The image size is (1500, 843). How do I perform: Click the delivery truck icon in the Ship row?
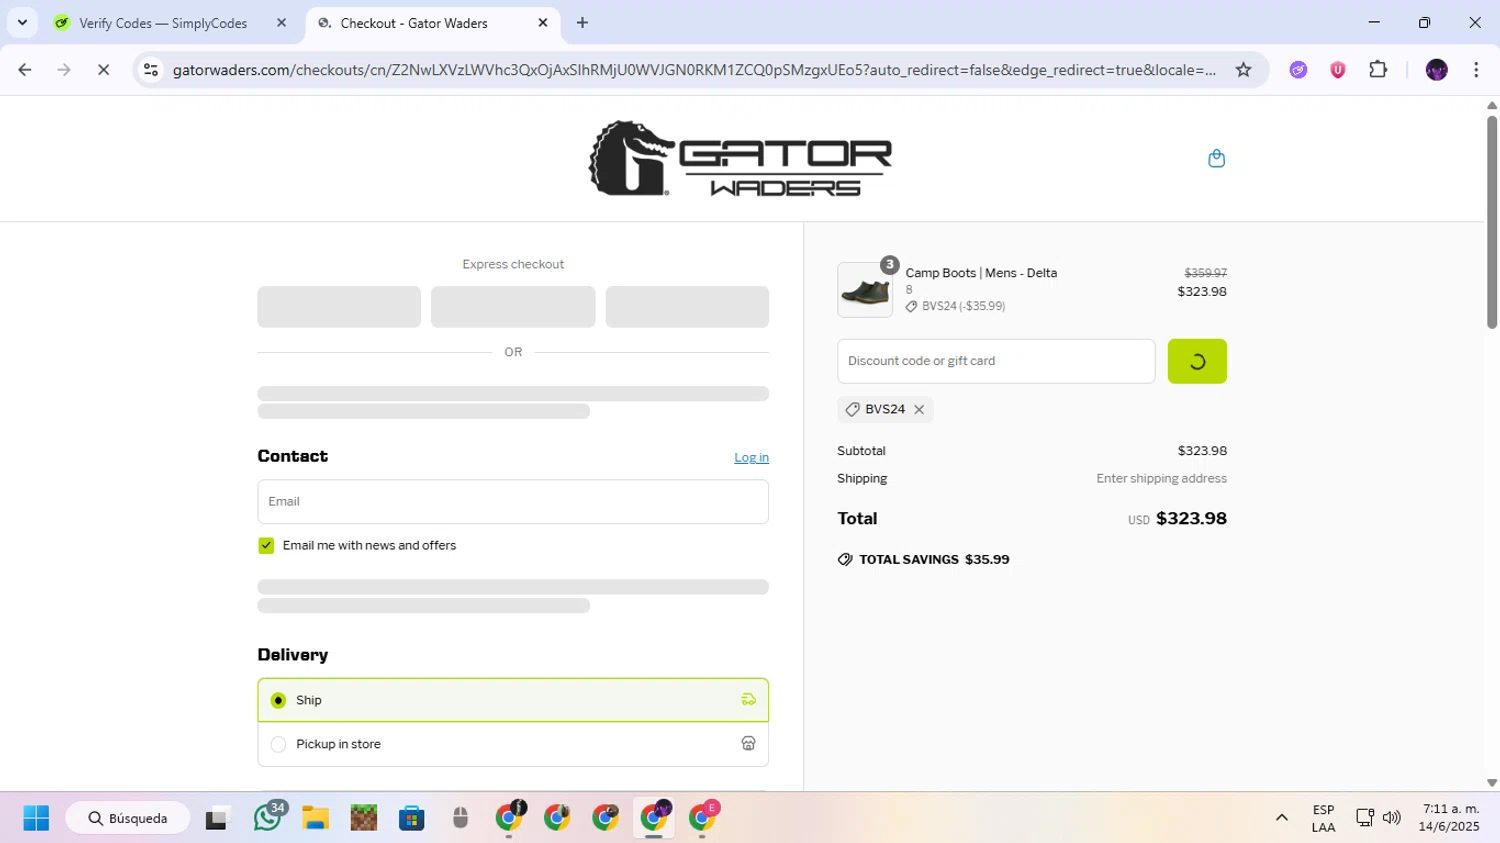coord(748,699)
